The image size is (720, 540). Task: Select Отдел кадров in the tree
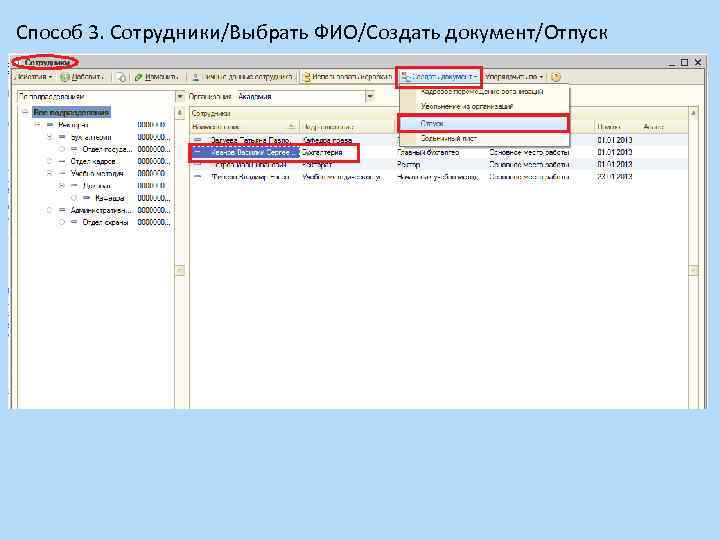[93, 161]
